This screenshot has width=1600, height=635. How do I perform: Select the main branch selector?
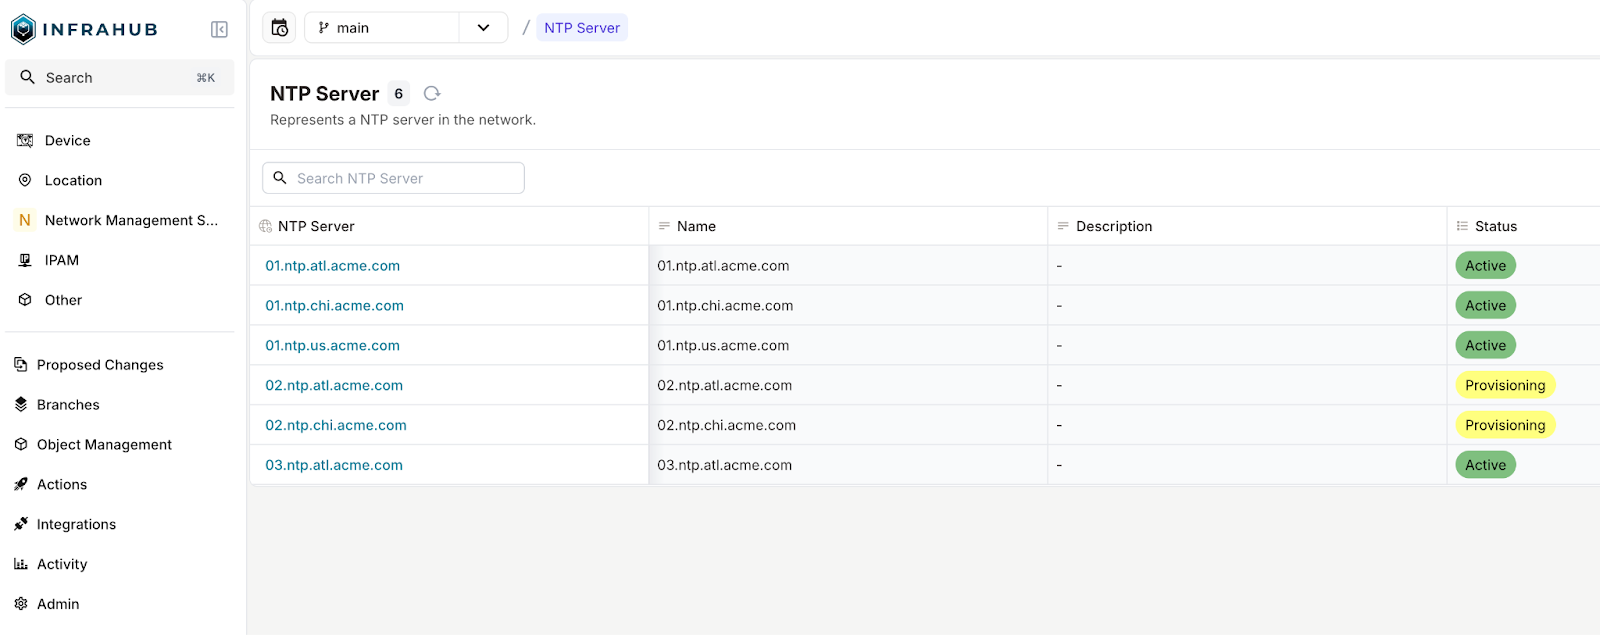[x=382, y=28]
